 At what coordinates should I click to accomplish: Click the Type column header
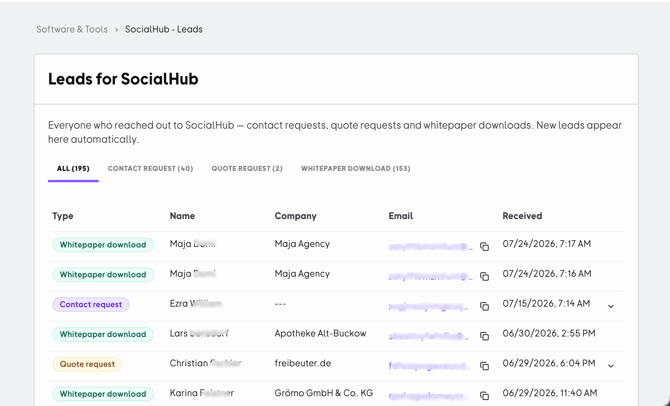click(x=63, y=216)
